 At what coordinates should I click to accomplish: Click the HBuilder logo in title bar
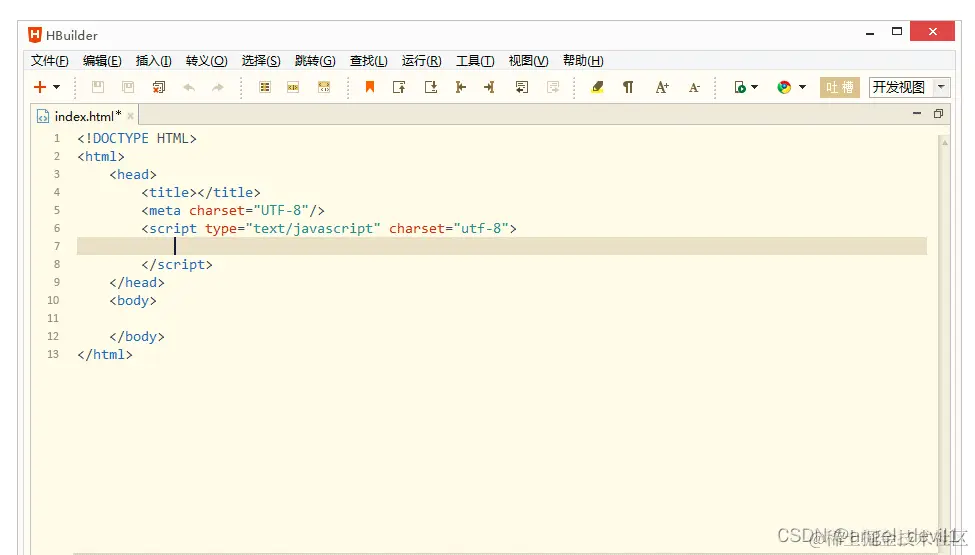(x=35, y=35)
